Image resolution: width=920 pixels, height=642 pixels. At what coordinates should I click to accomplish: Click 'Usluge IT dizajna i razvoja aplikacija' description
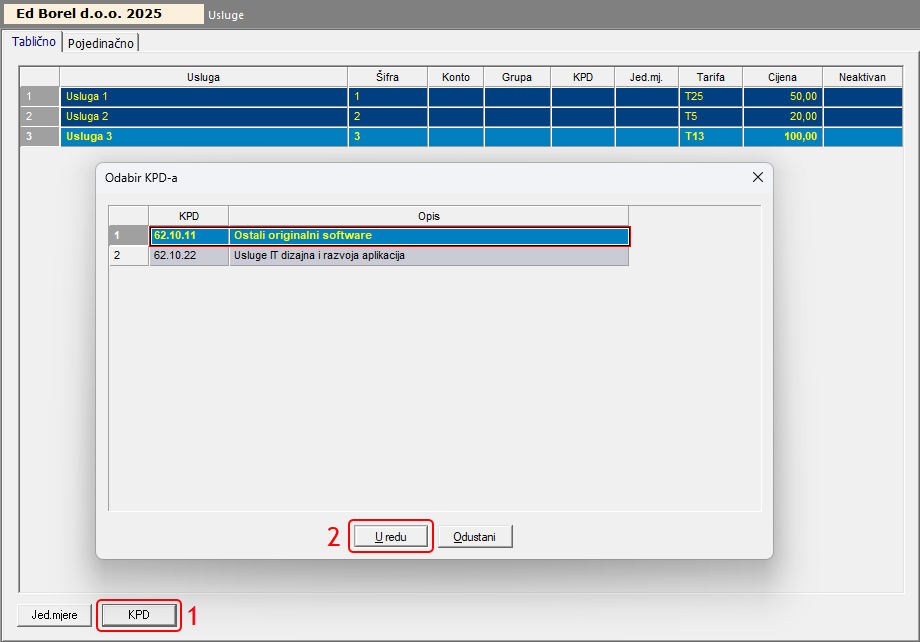tap(428, 256)
